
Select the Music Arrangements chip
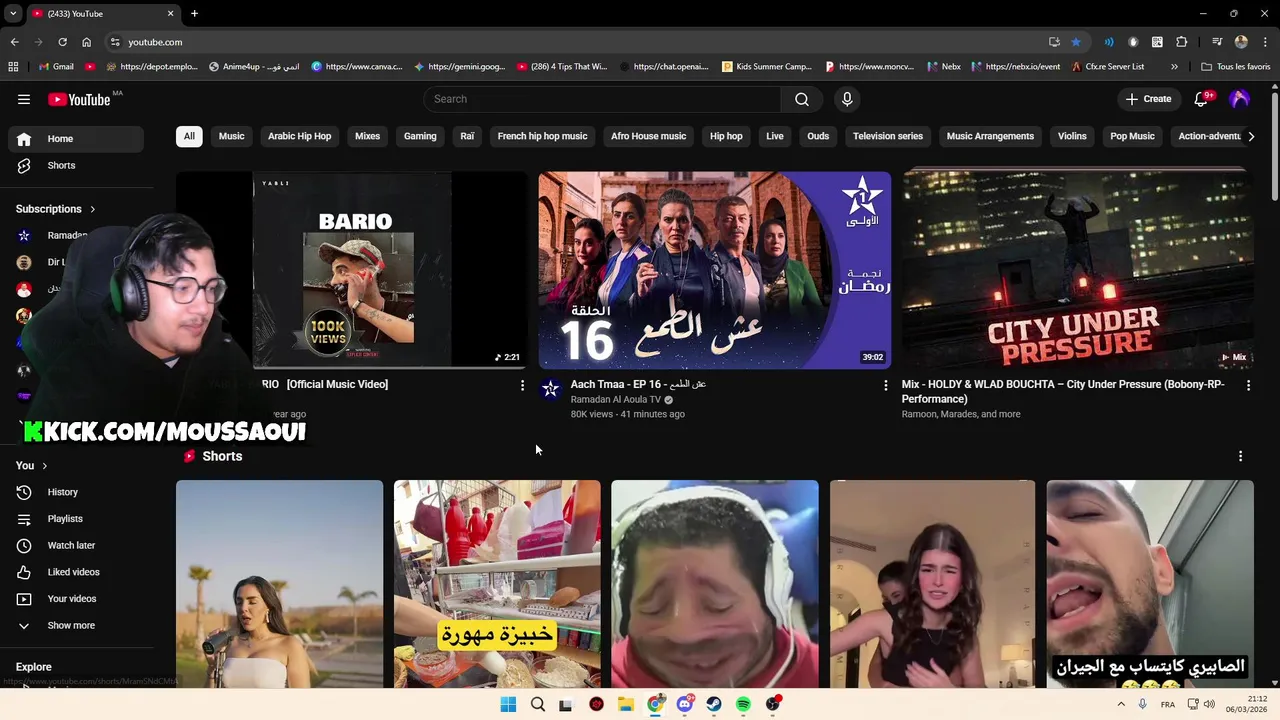pyautogui.click(x=990, y=136)
